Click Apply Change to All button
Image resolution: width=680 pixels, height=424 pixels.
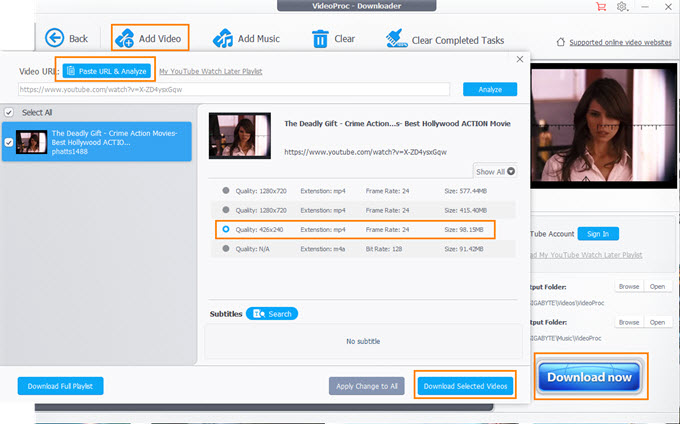coord(366,386)
